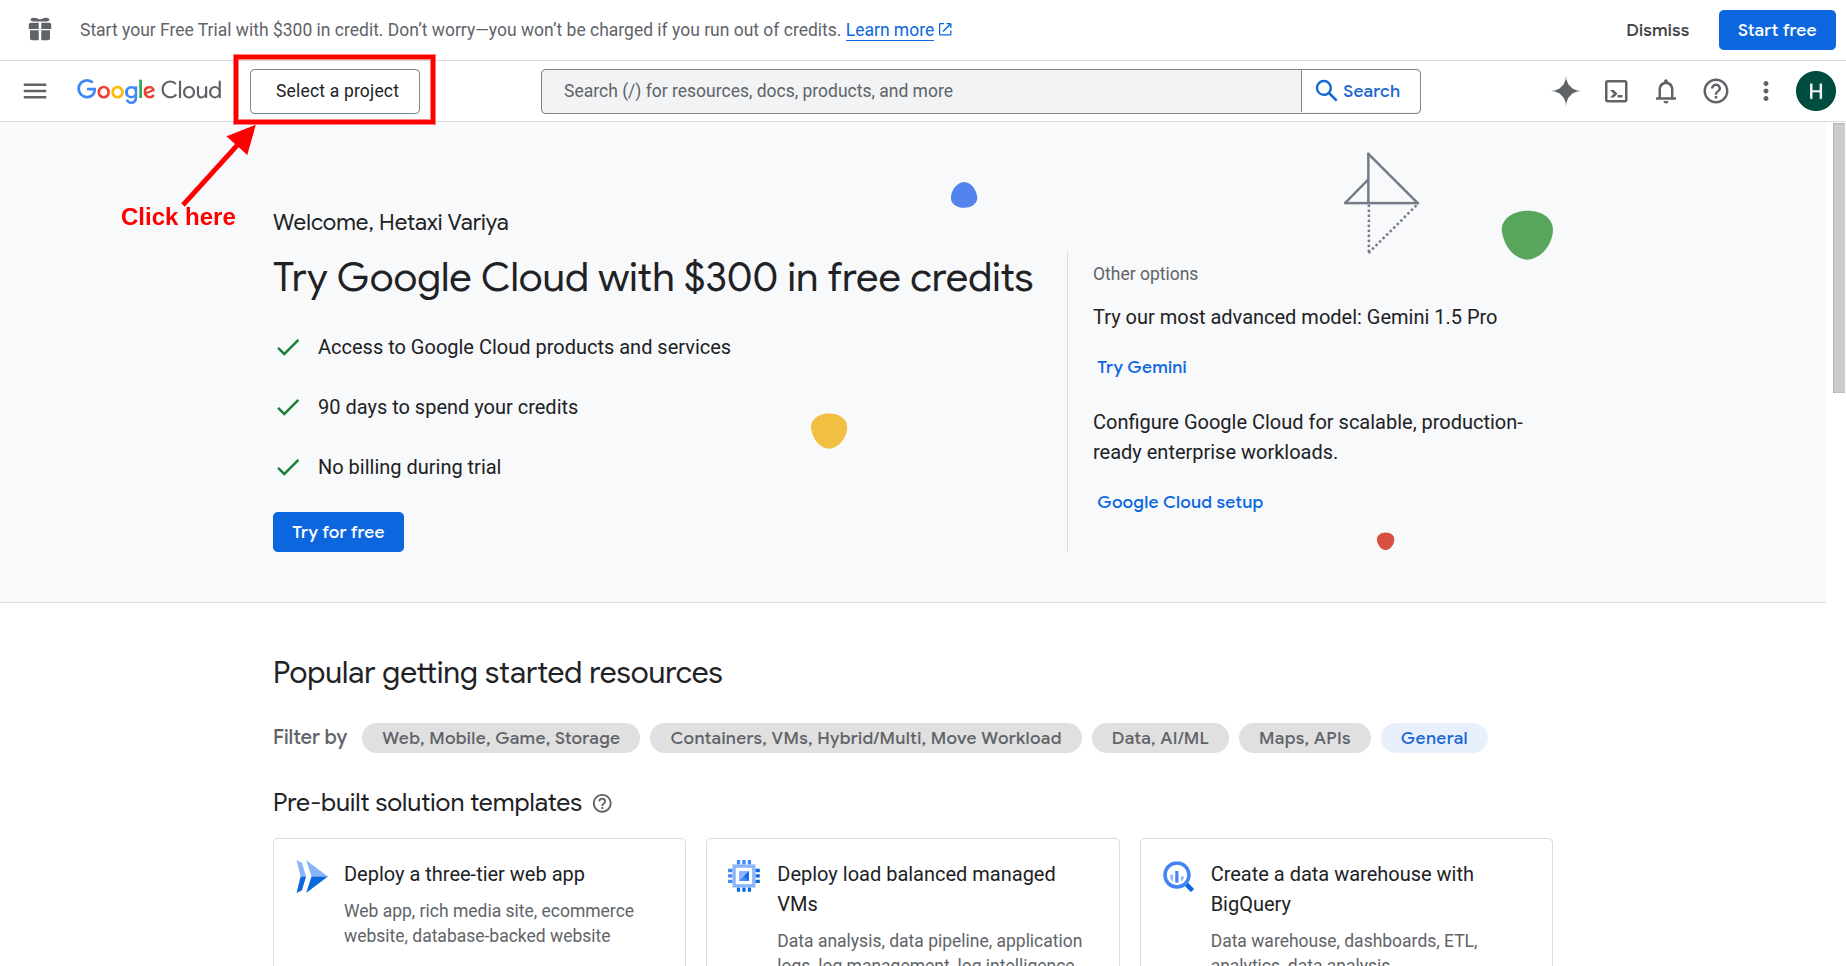Select the General filter chip

coord(1433,738)
